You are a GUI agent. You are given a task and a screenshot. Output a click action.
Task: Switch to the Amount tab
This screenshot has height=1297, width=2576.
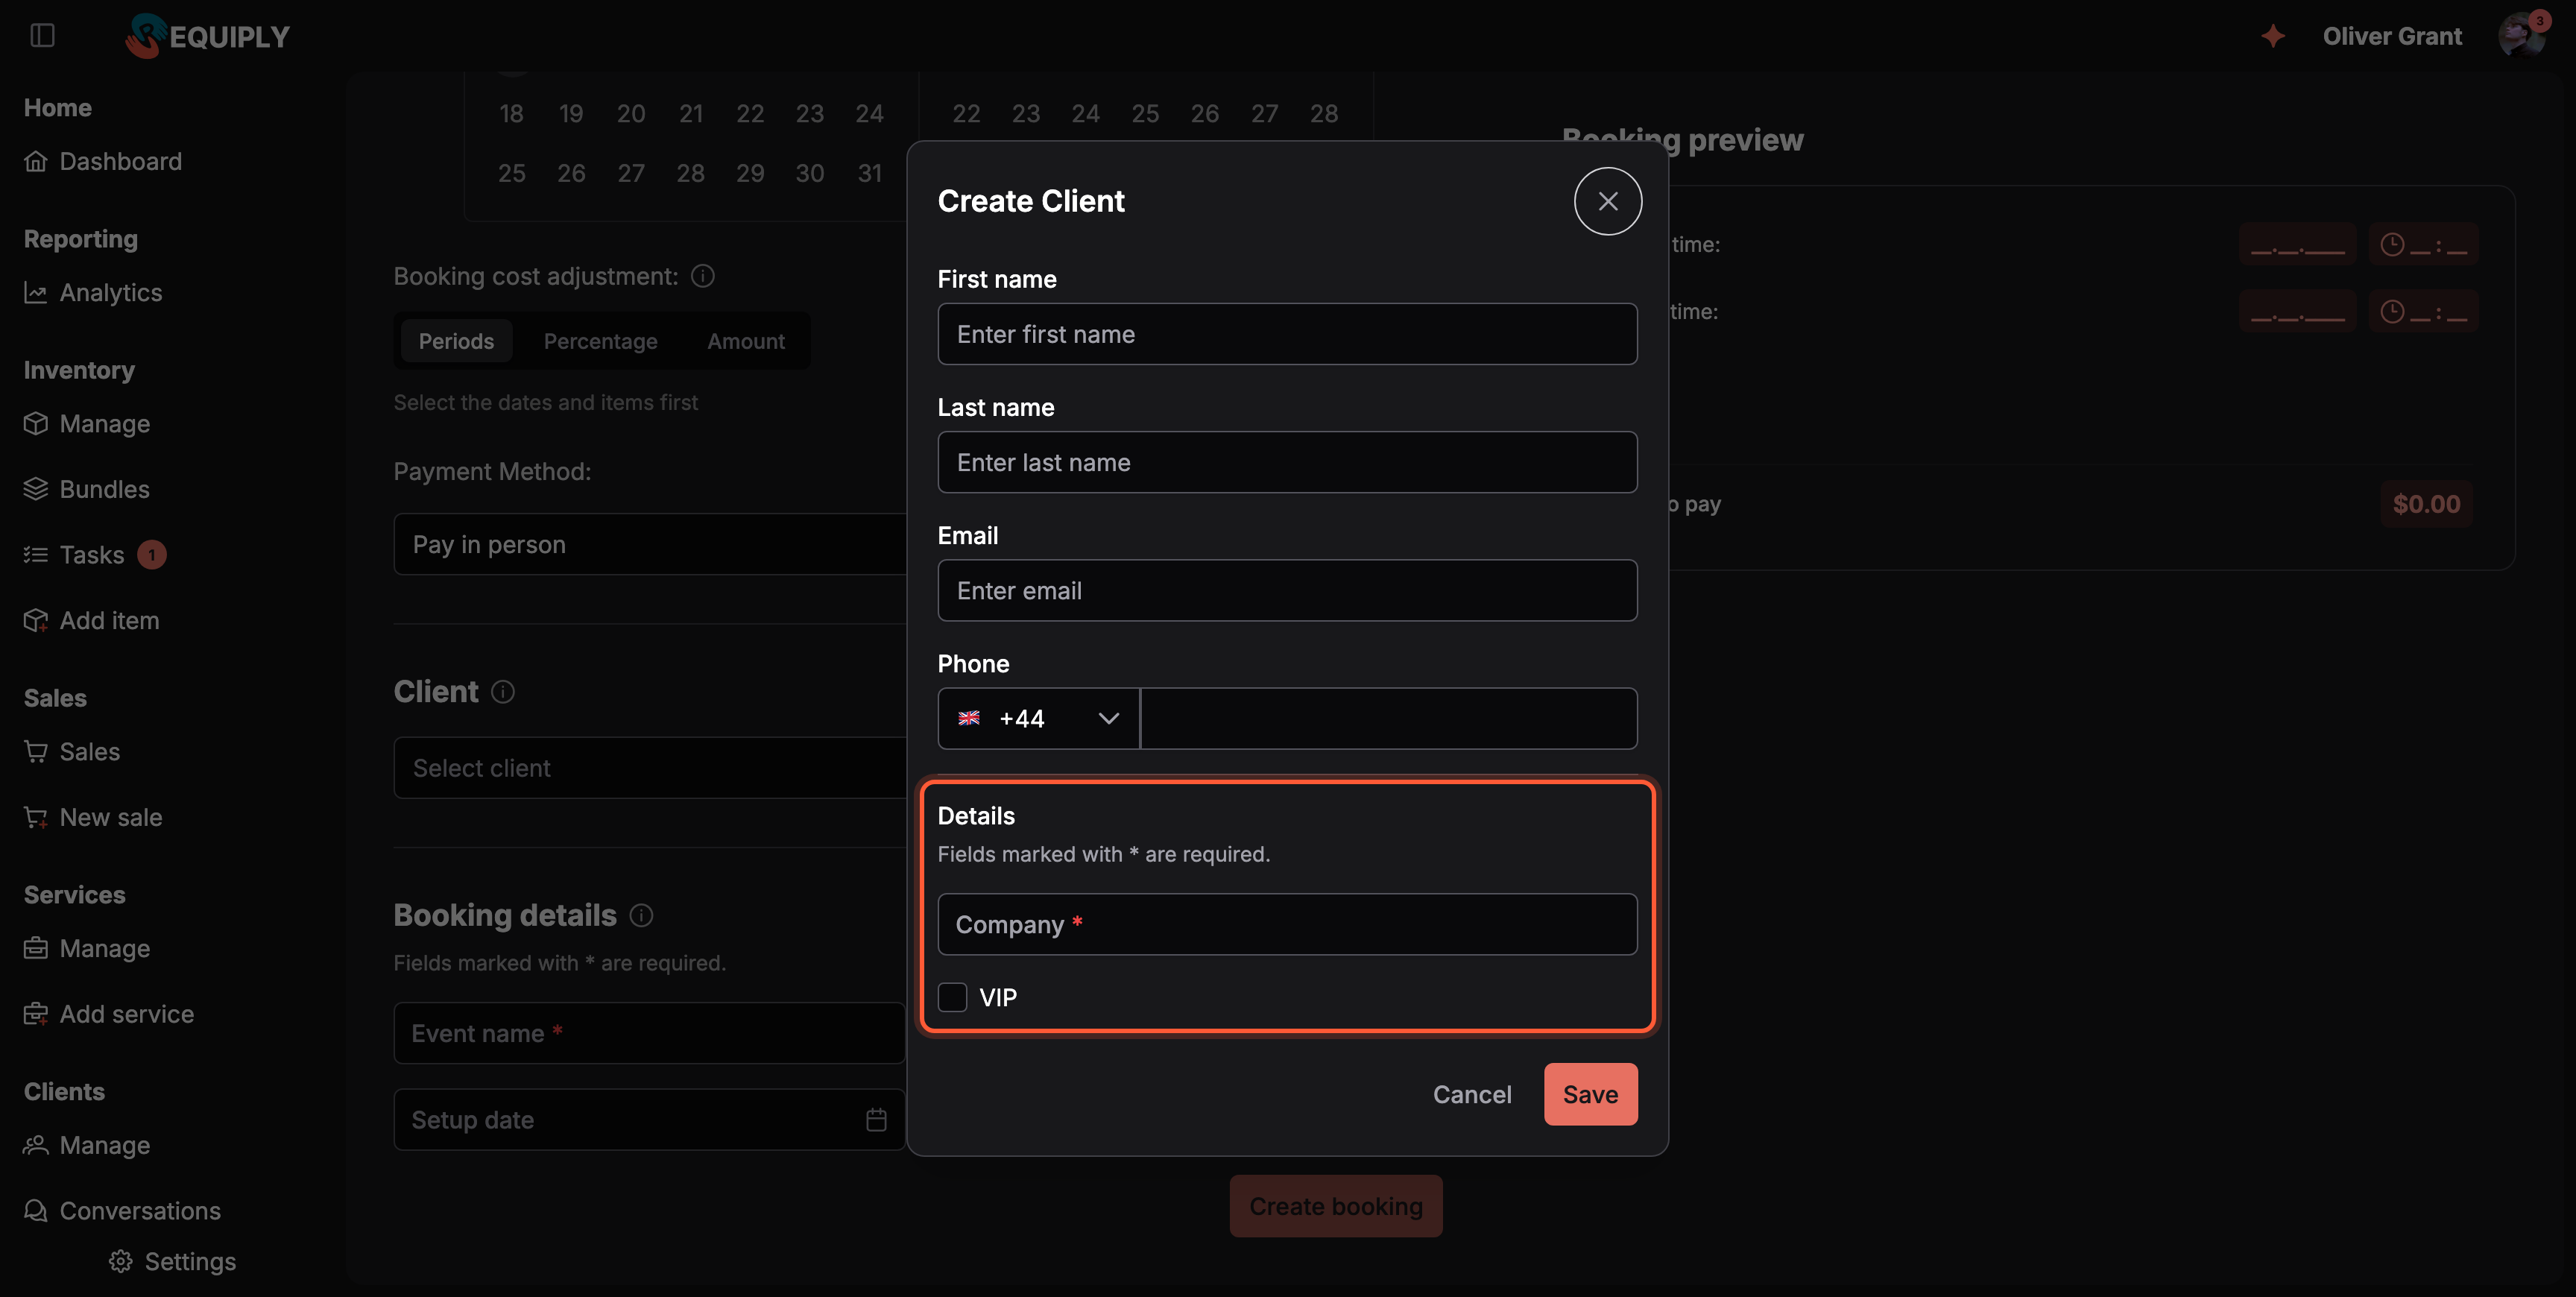tap(746, 341)
